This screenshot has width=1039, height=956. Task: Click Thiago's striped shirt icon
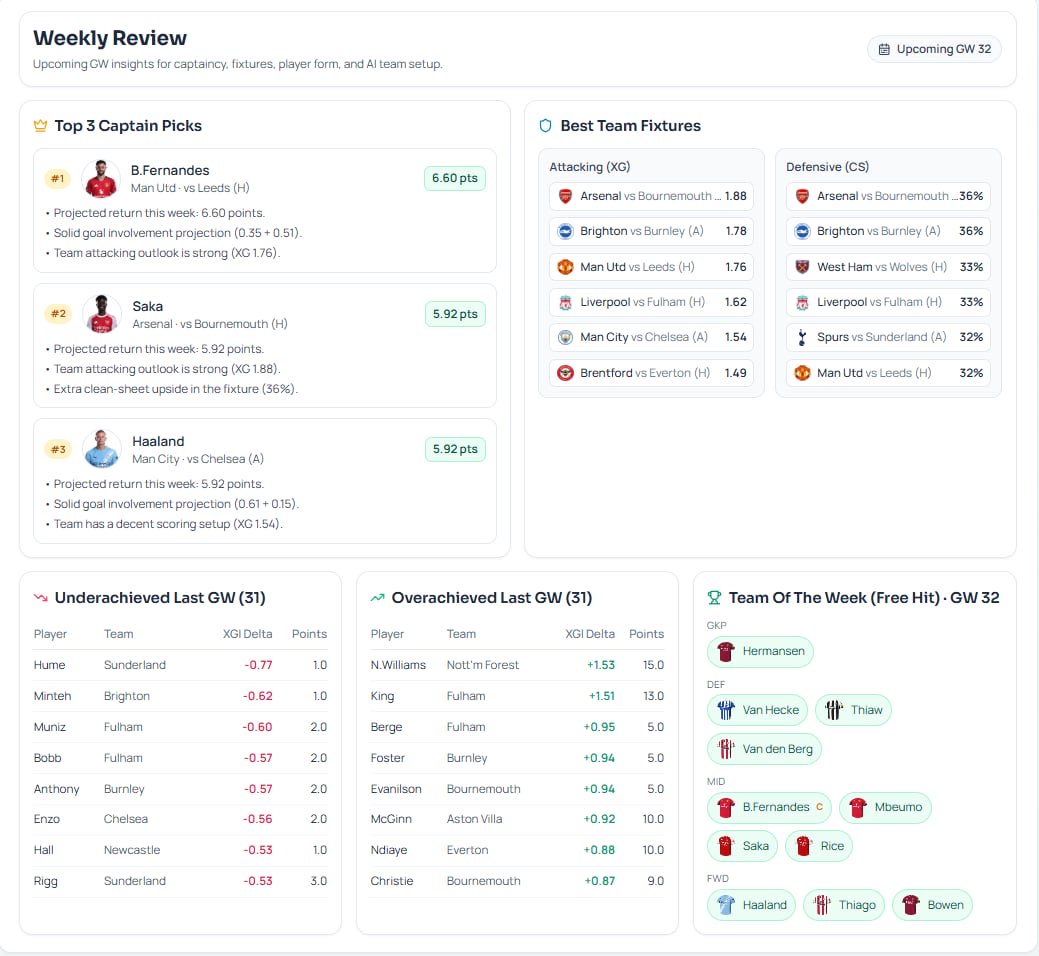(822, 905)
